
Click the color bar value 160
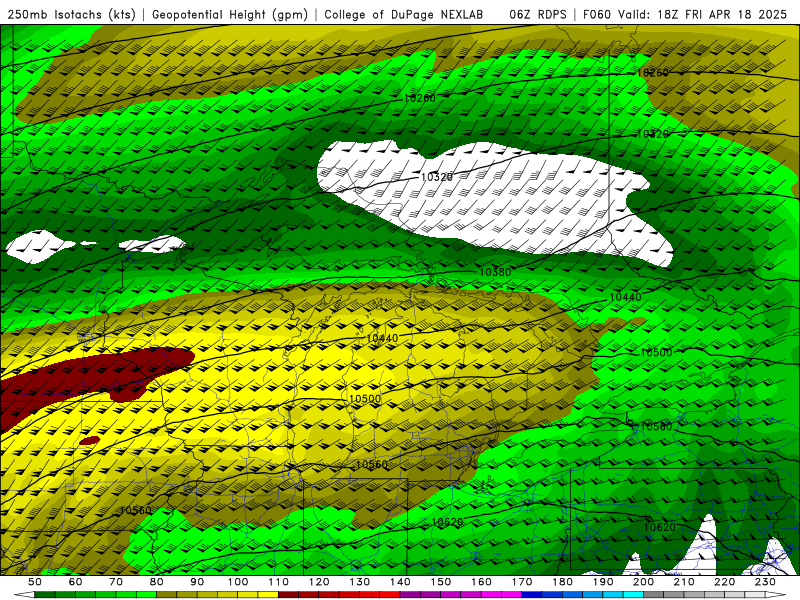click(481, 582)
